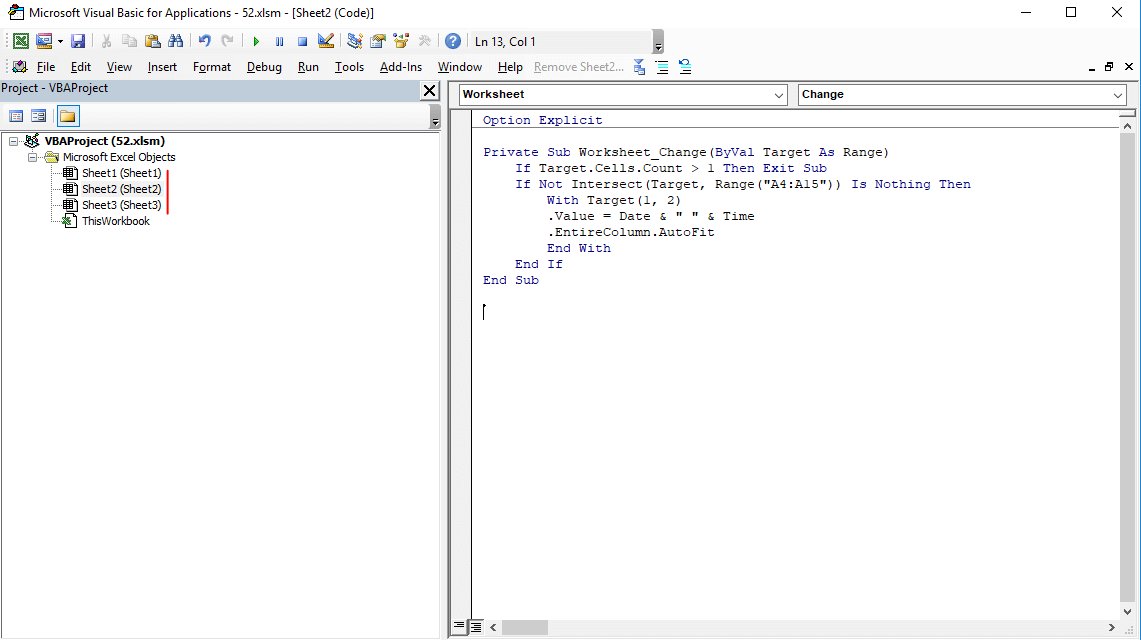Collapse the VBAProject (52.xlsm) node

(14, 141)
